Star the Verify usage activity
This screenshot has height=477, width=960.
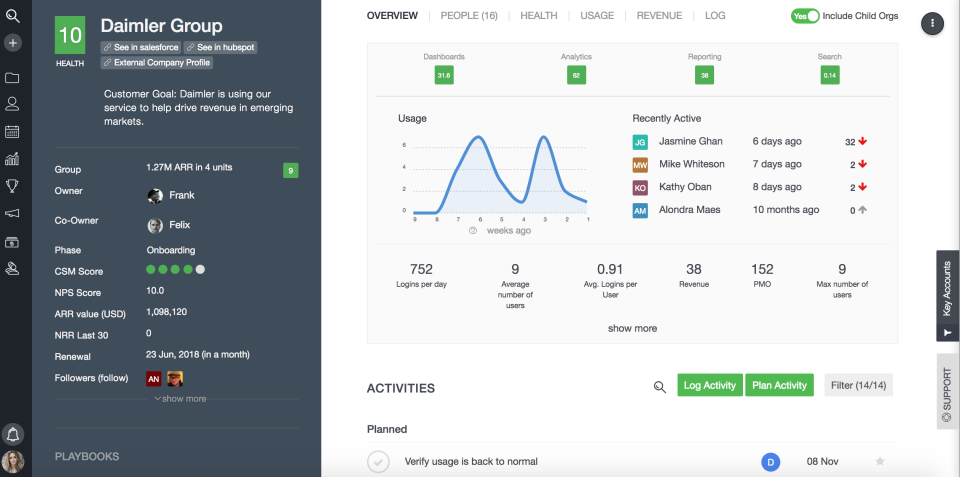(880, 461)
